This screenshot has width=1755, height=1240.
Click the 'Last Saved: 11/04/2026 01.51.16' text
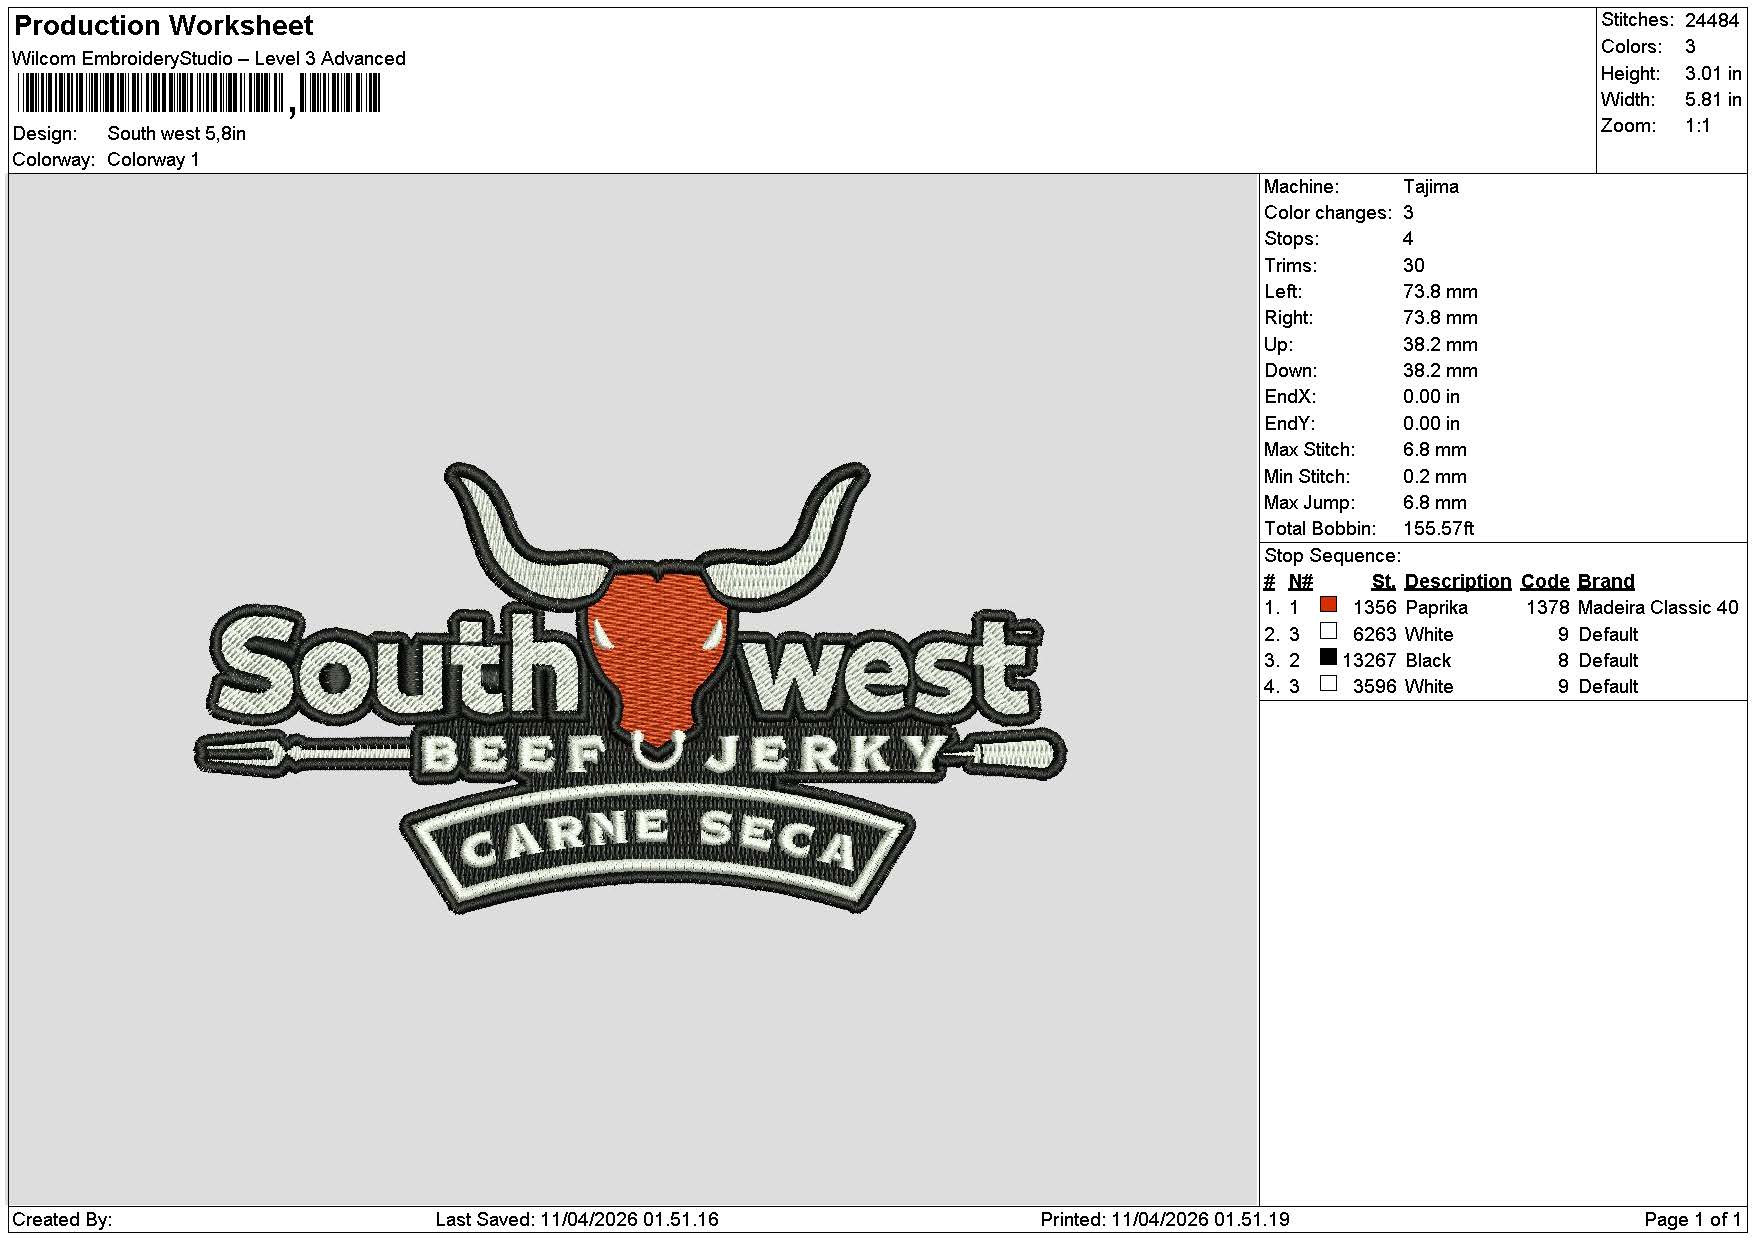tap(577, 1220)
